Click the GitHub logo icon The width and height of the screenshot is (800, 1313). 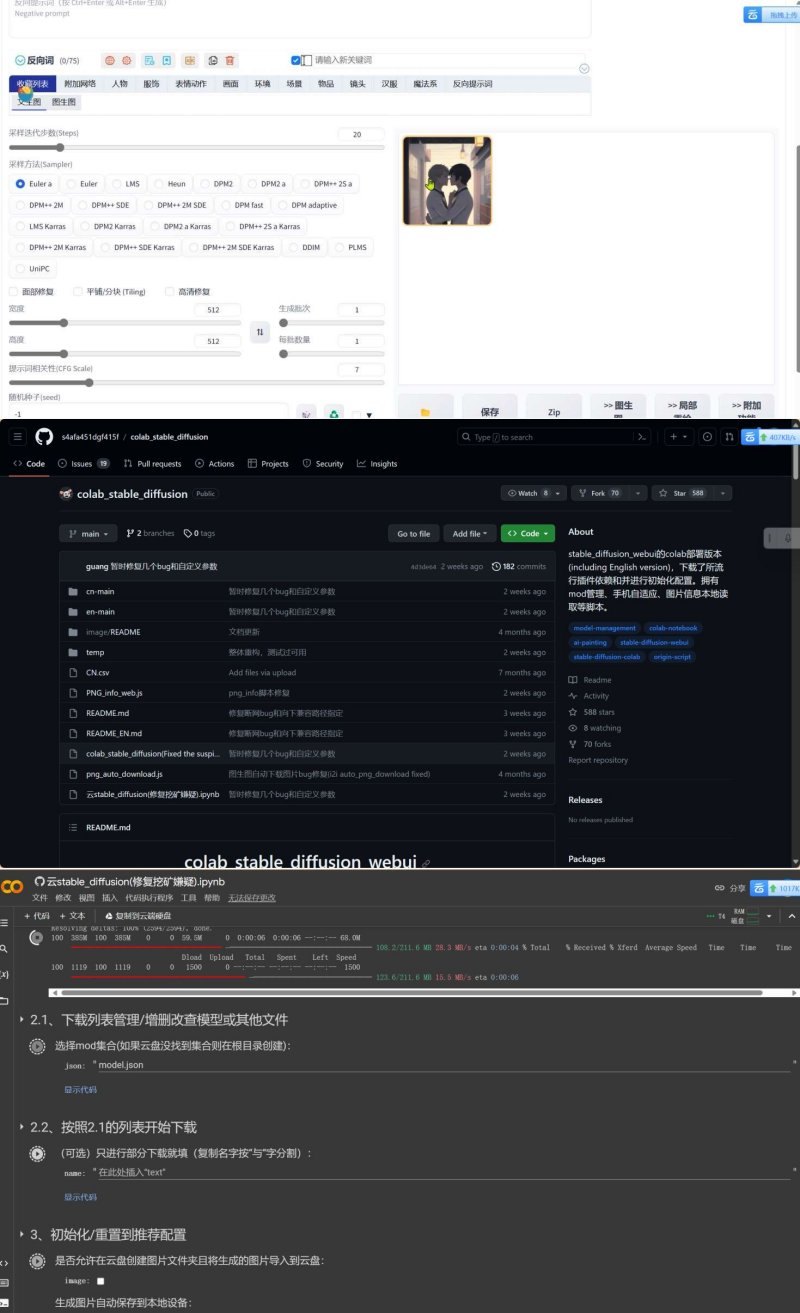(x=44, y=437)
